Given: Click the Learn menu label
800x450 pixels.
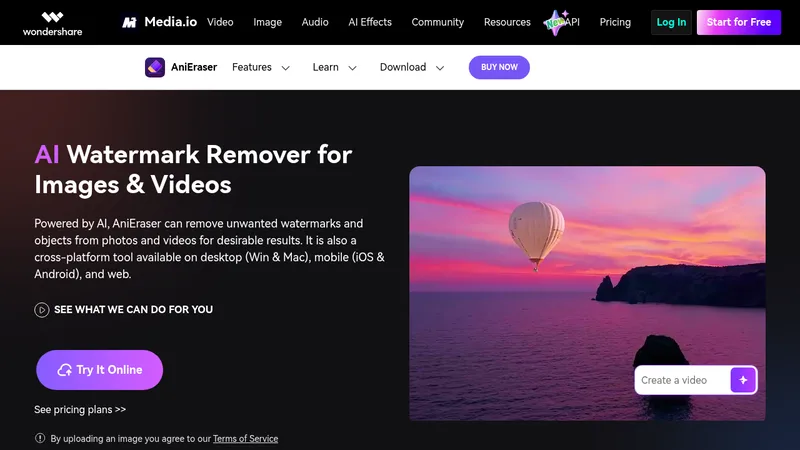Looking at the screenshot, I should point(326,67).
